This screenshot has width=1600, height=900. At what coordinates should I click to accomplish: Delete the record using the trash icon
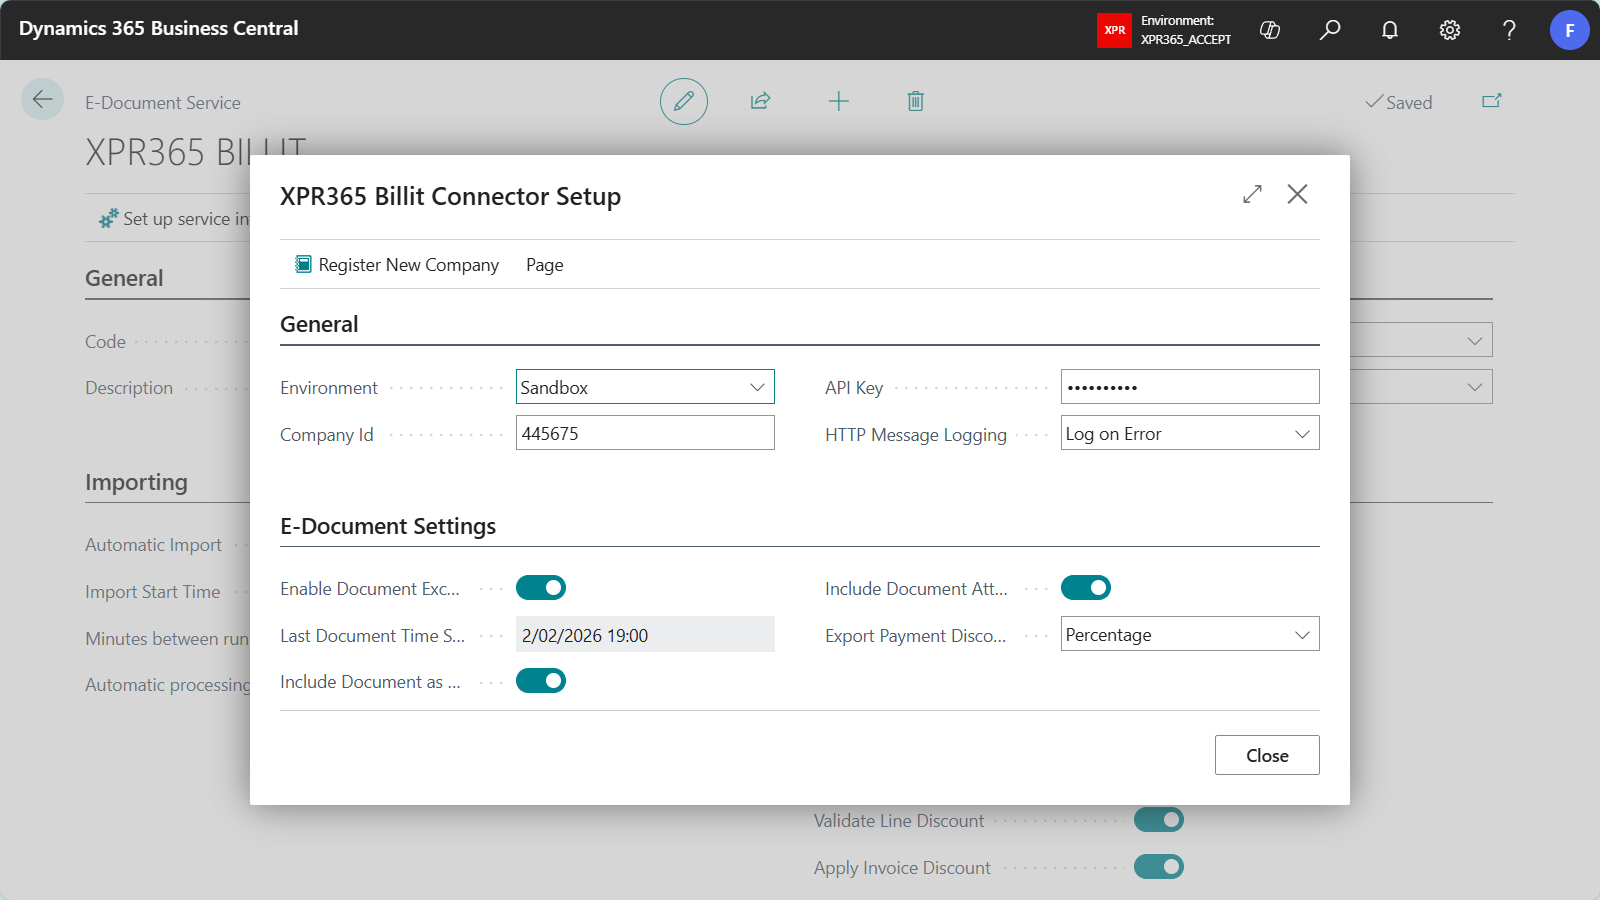click(x=914, y=101)
